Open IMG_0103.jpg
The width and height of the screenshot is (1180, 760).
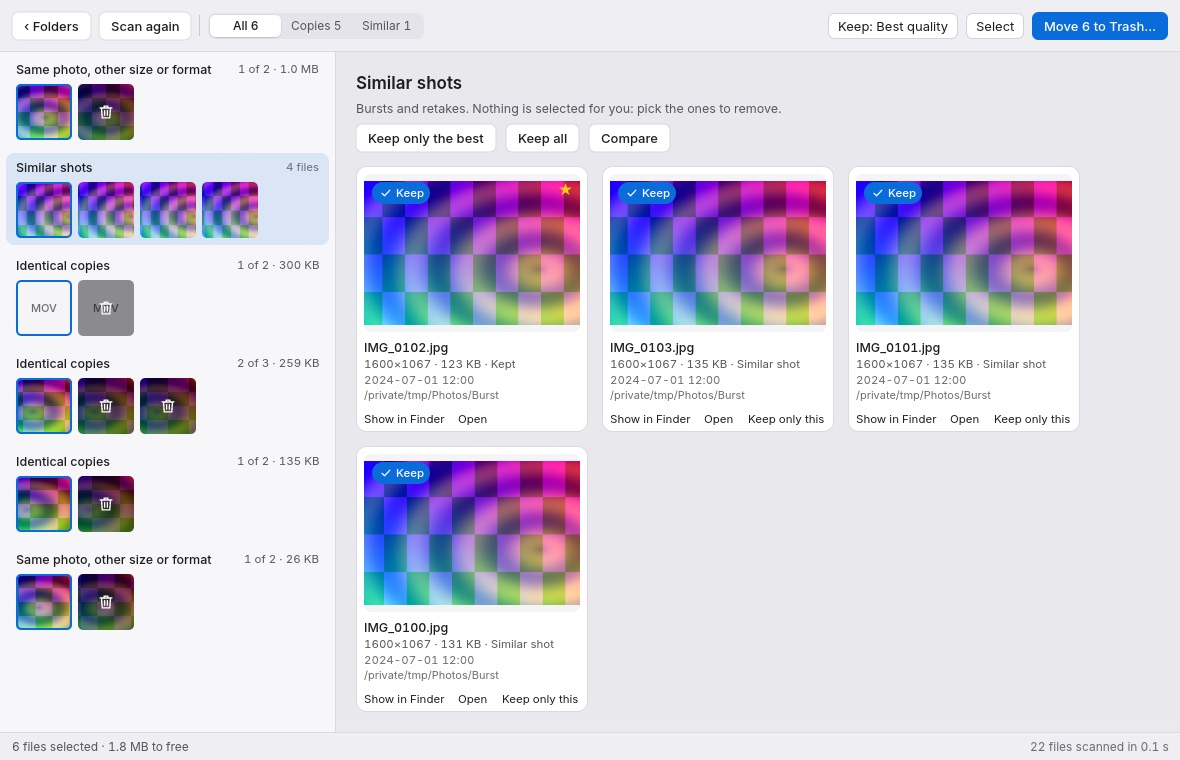click(719, 419)
